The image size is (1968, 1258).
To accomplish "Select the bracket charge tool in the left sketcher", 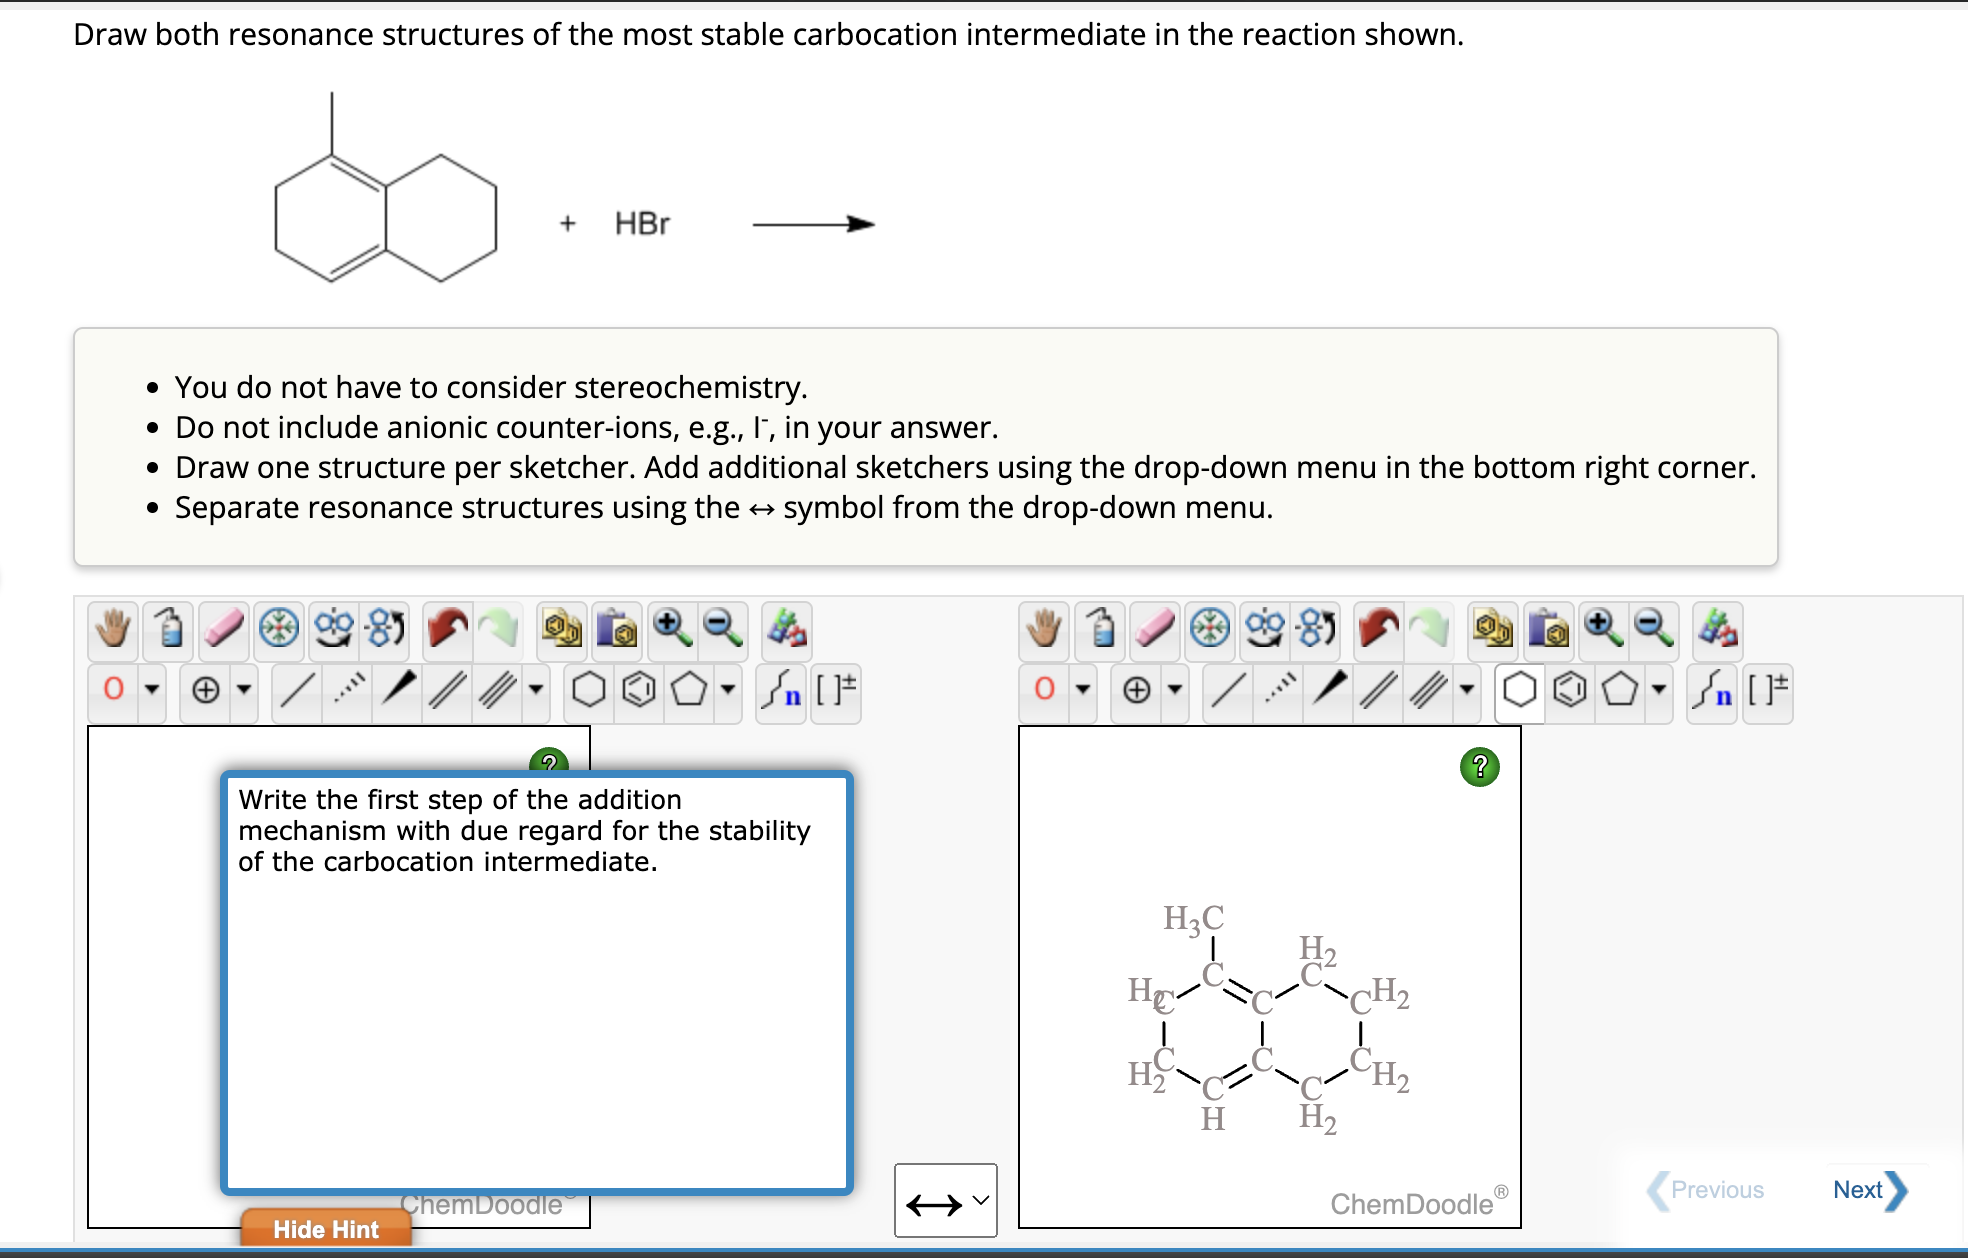I will [833, 690].
